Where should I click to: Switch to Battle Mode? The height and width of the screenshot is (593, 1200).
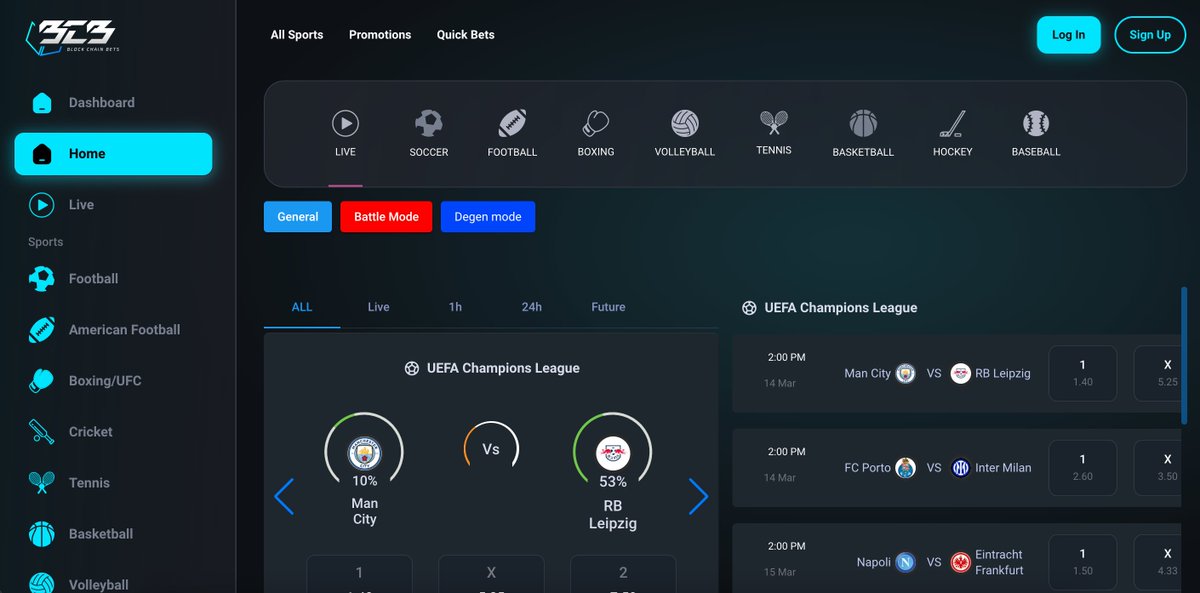click(386, 217)
